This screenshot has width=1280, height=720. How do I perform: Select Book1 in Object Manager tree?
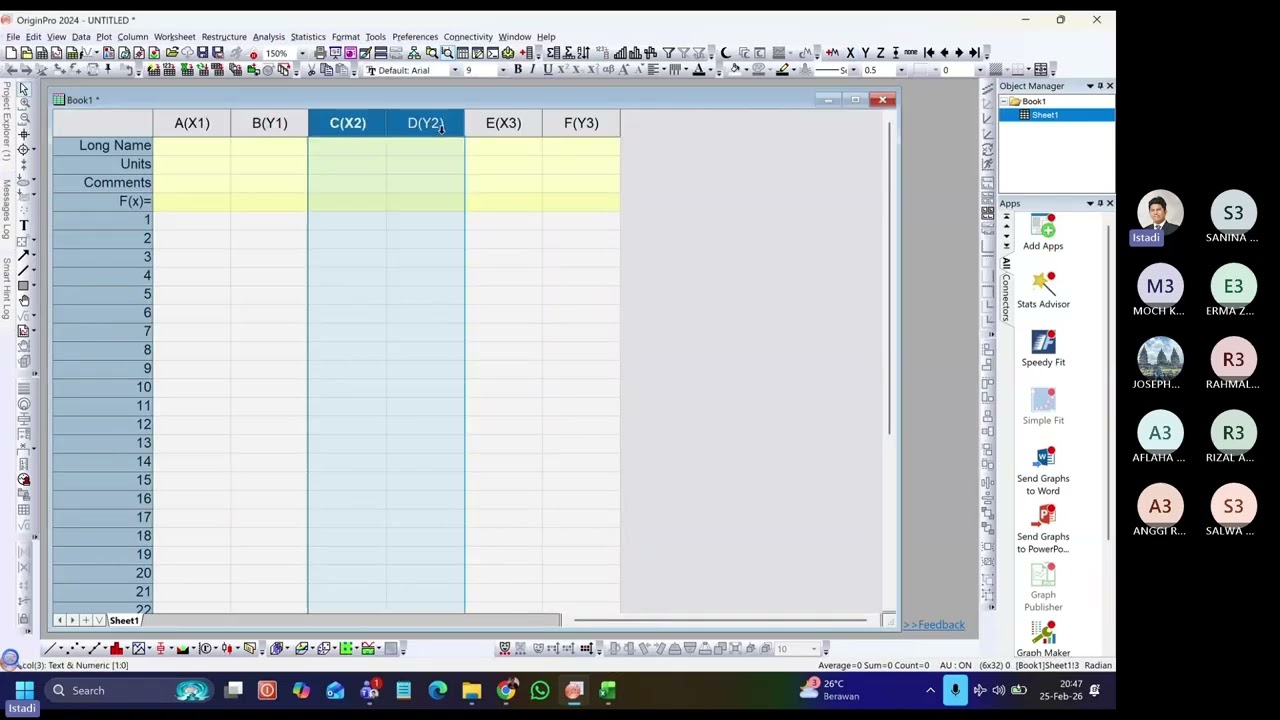point(1033,101)
